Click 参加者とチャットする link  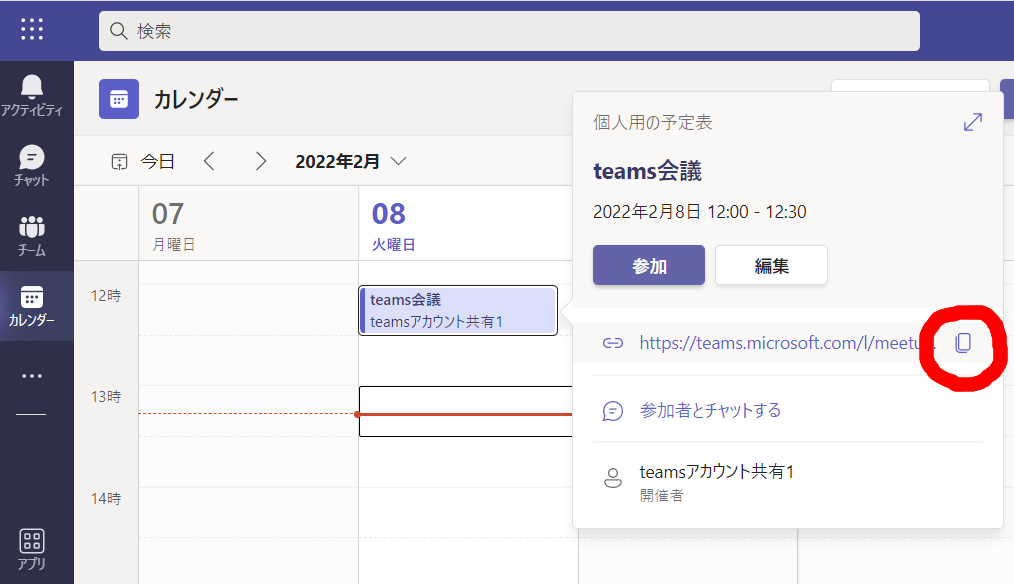click(710, 410)
